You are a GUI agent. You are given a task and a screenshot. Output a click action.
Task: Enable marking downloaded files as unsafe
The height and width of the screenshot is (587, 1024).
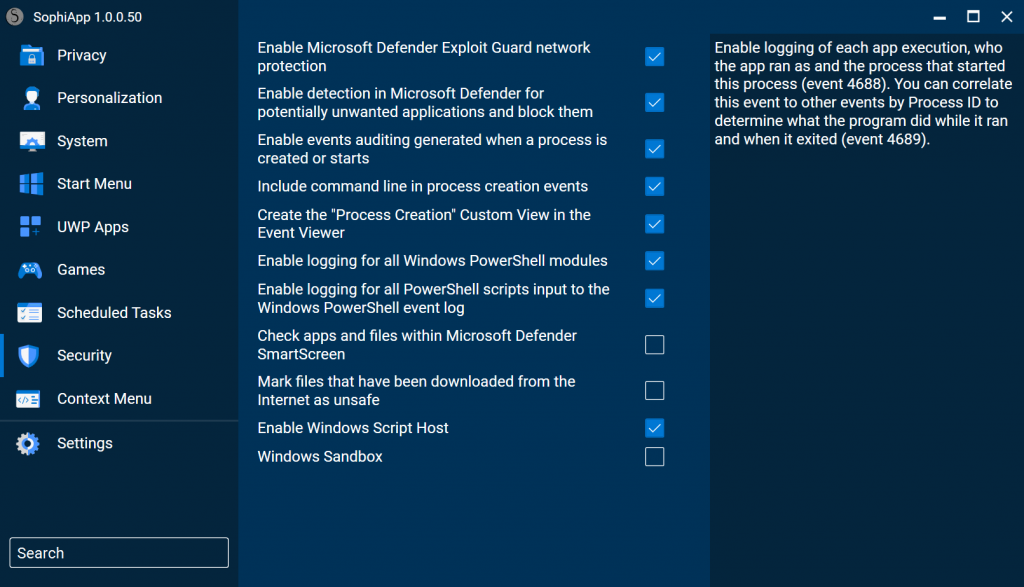pyautogui.click(x=654, y=390)
